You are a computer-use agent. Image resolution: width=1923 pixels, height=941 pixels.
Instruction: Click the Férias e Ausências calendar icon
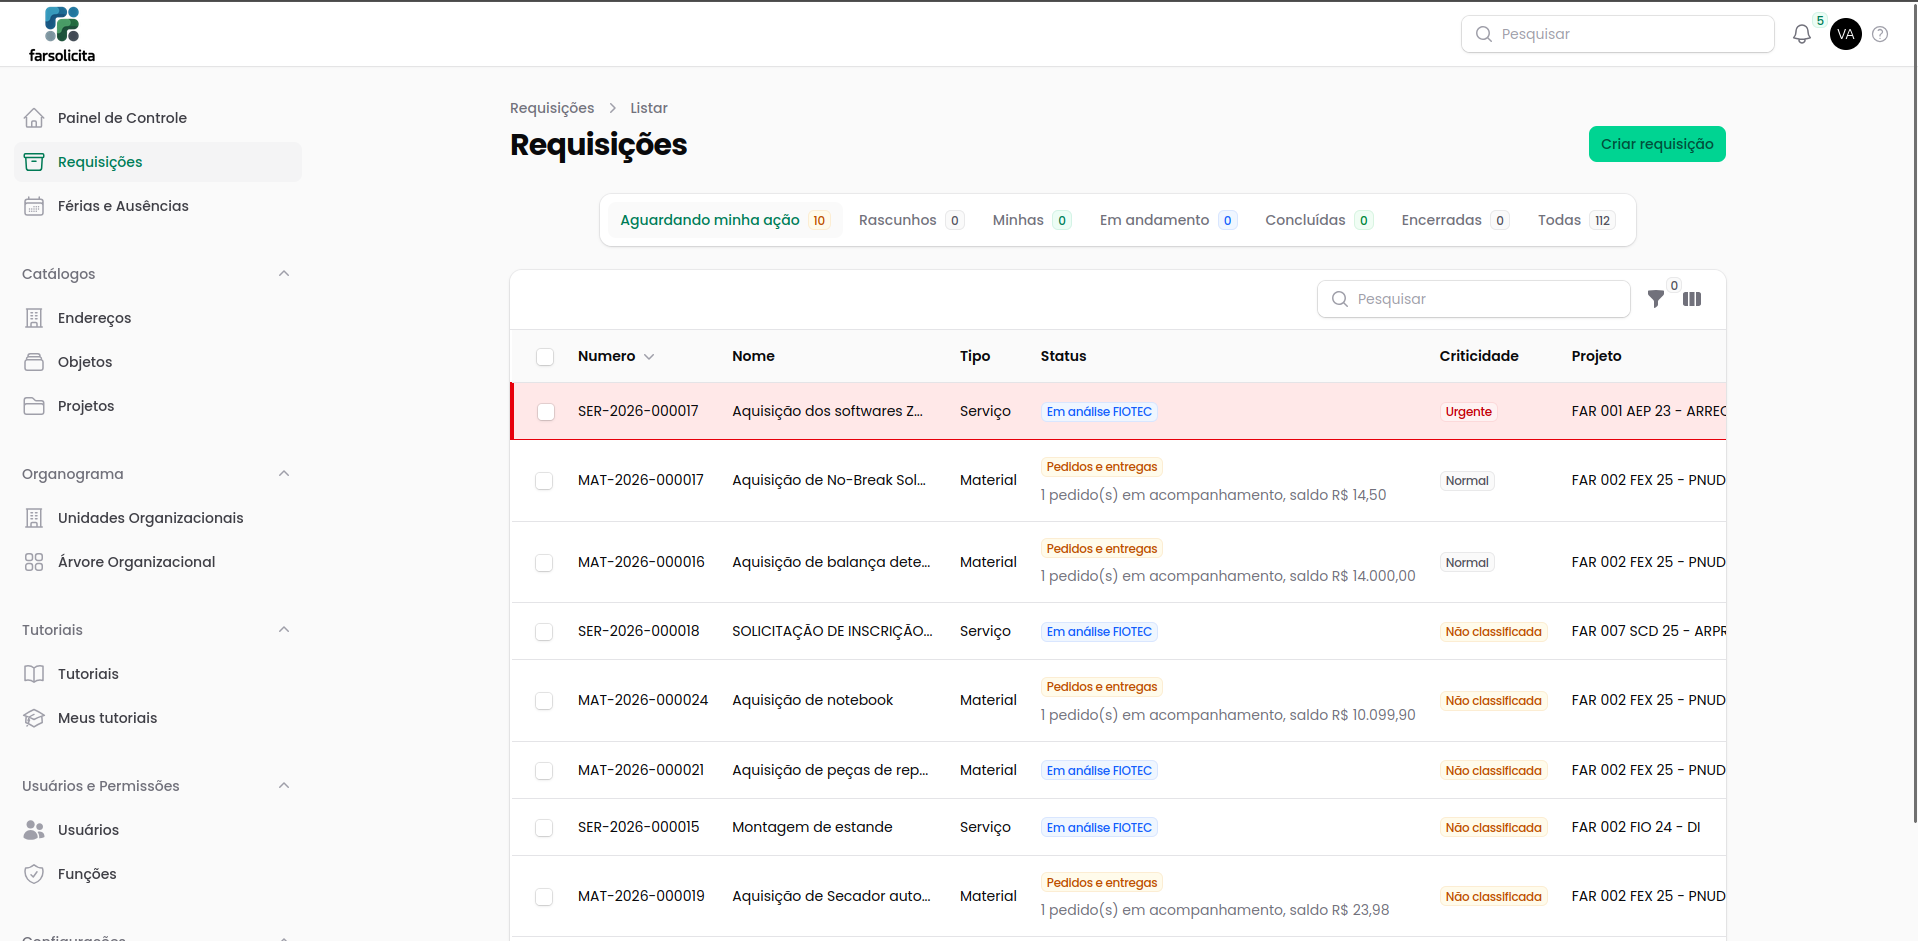point(34,206)
